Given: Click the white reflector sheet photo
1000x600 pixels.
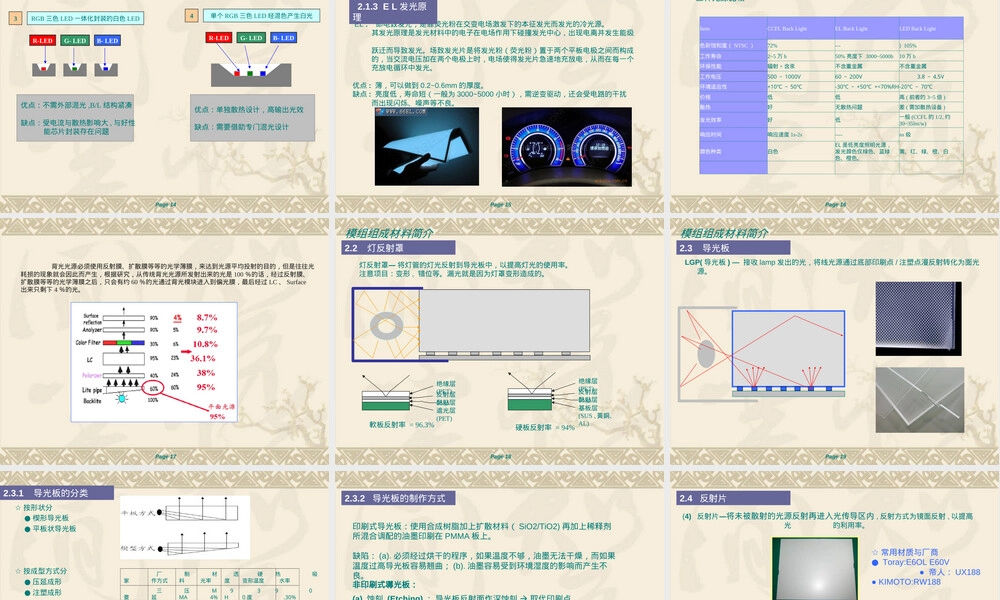Looking at the screenshot, I should [x=814, y=569].
